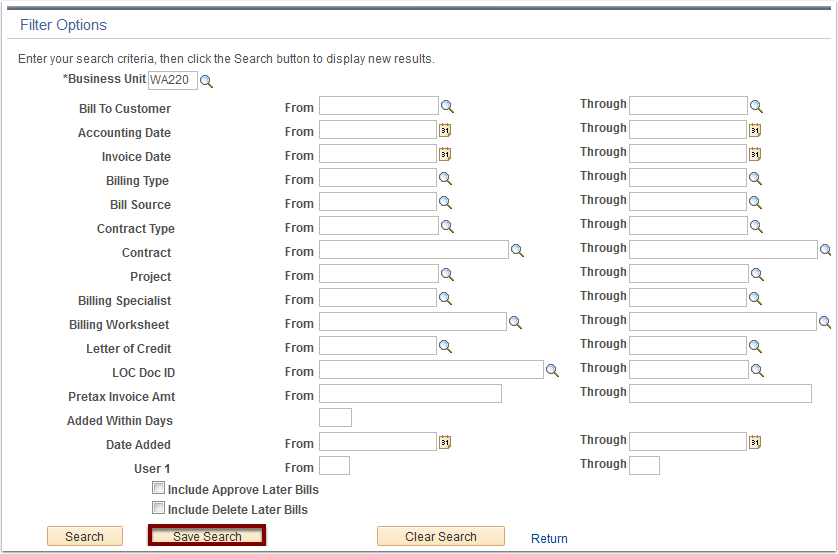Follow the Return link
The image size is (838, 554).
pos(549,539)
